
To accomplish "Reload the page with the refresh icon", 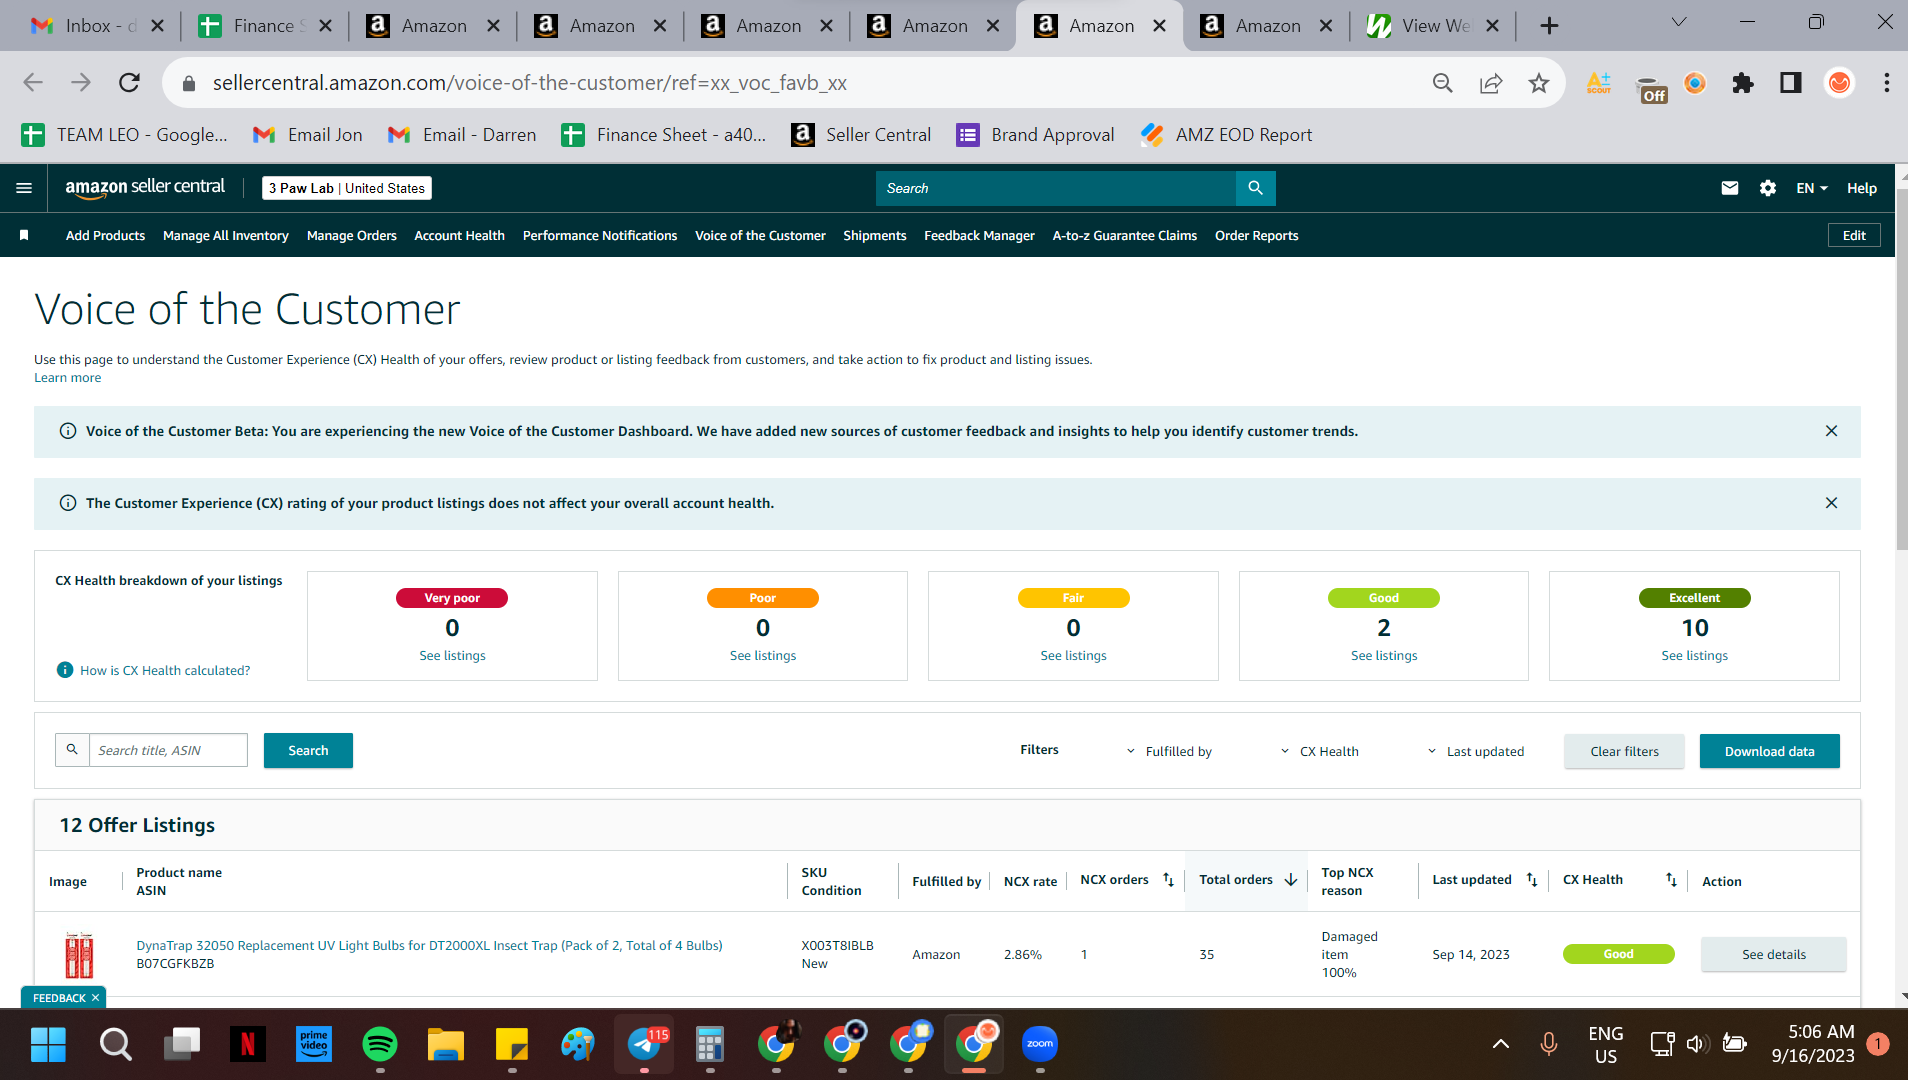I will tap(129, 83).
